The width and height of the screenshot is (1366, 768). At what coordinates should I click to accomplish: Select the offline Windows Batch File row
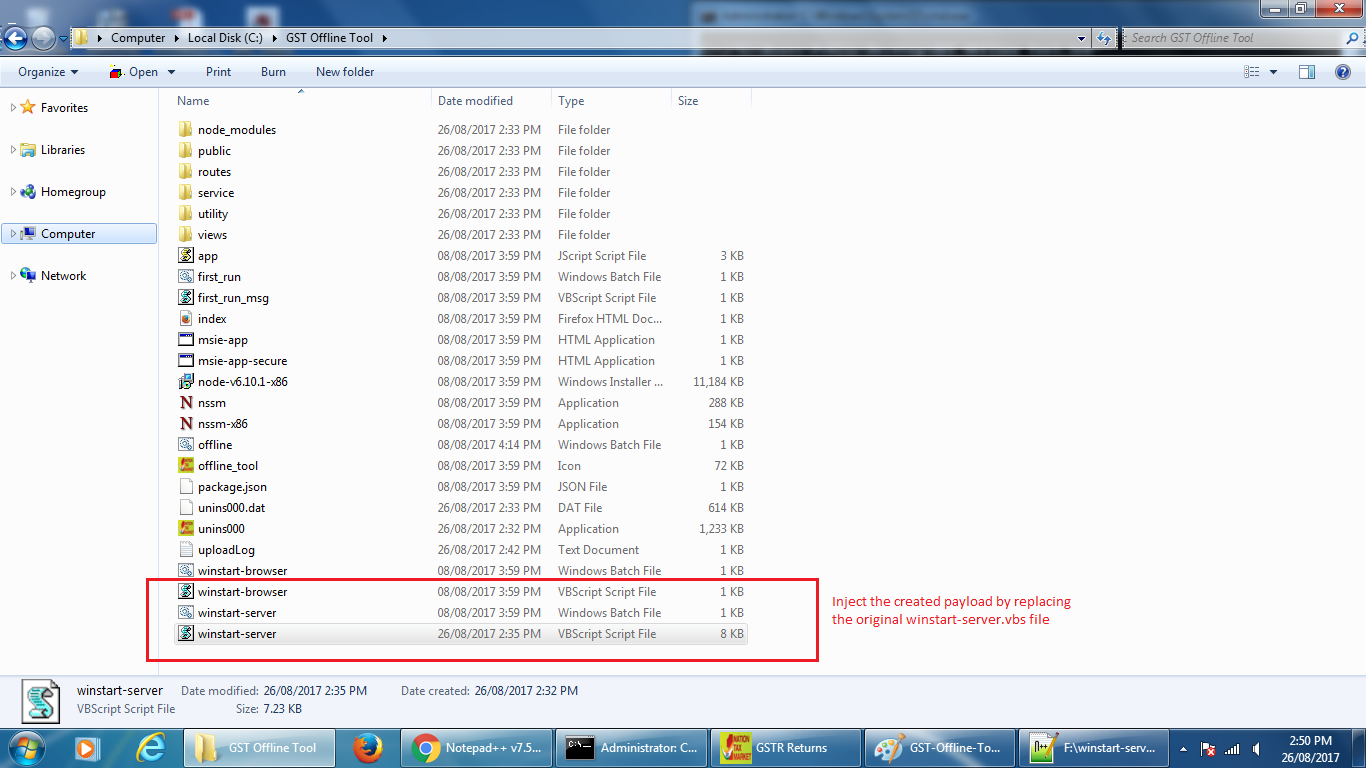[461, 445]
